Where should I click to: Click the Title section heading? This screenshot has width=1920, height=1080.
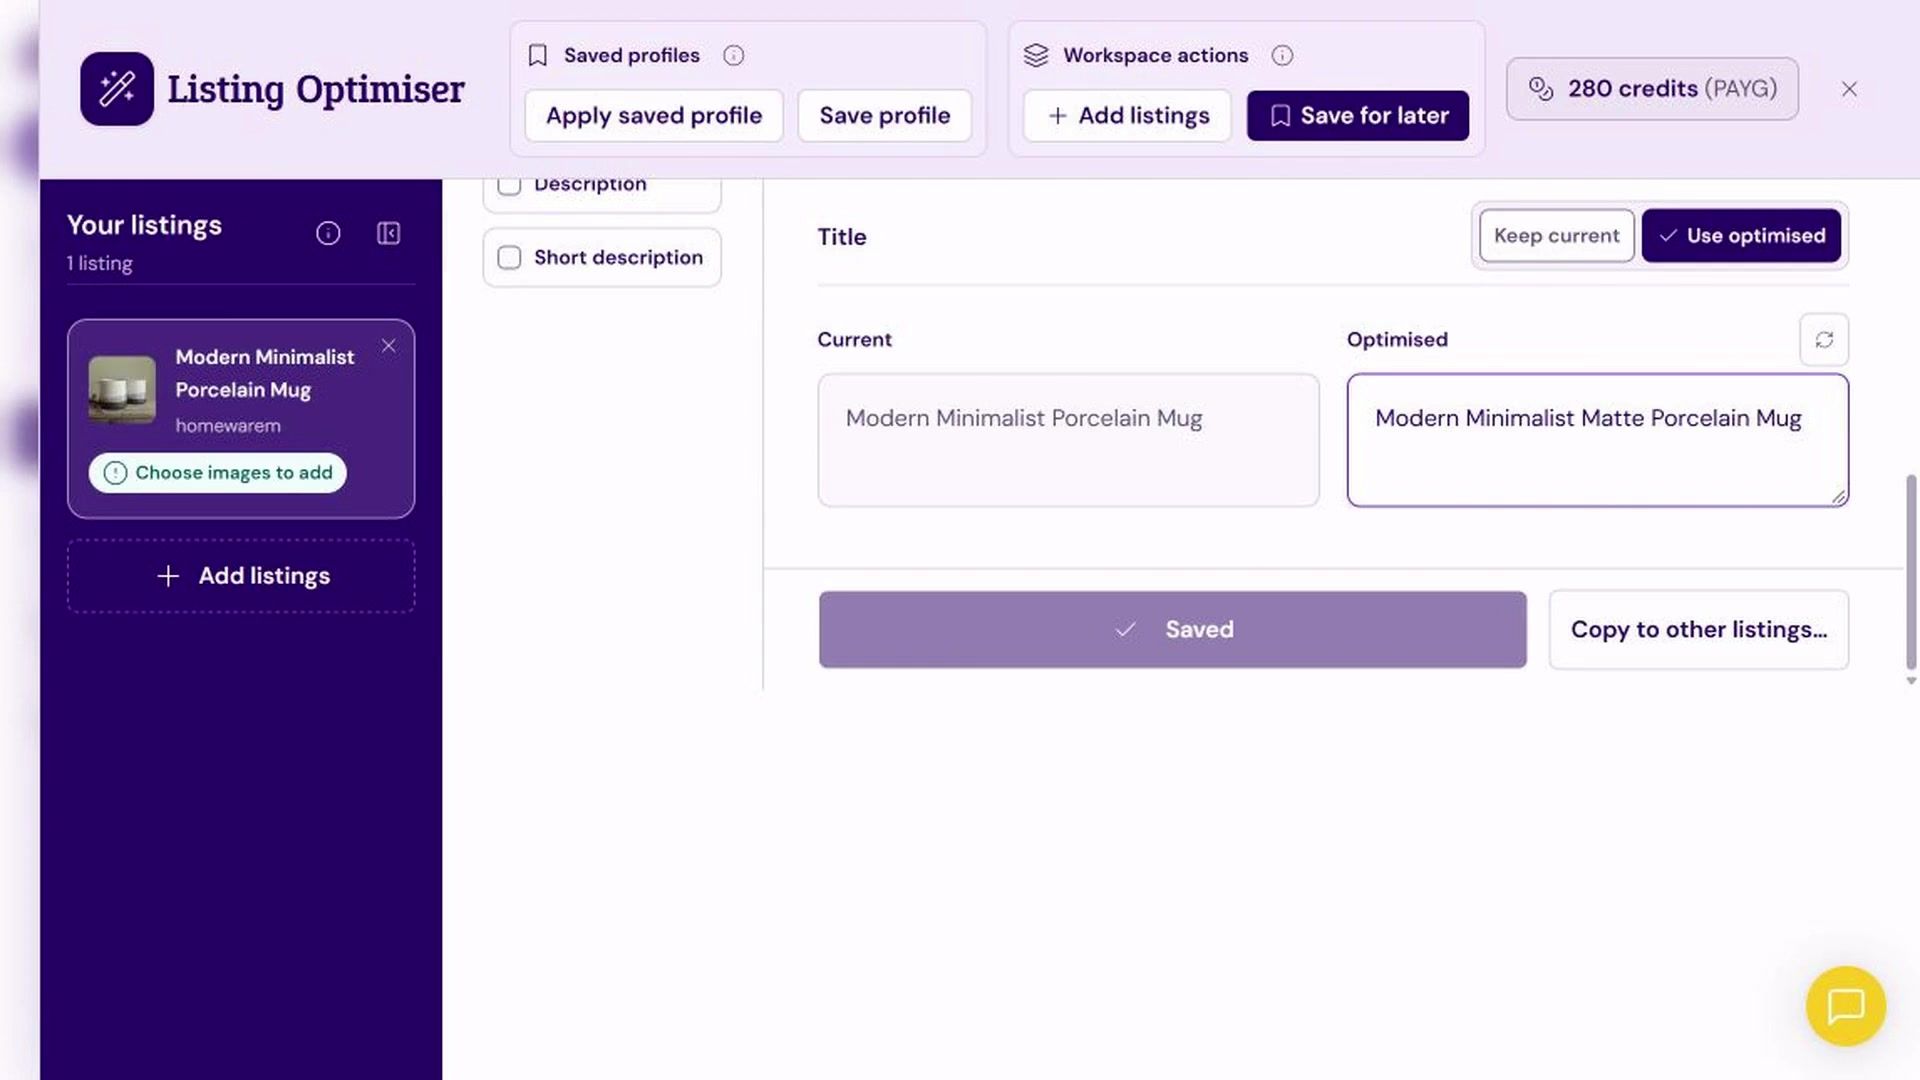point(842,237)
